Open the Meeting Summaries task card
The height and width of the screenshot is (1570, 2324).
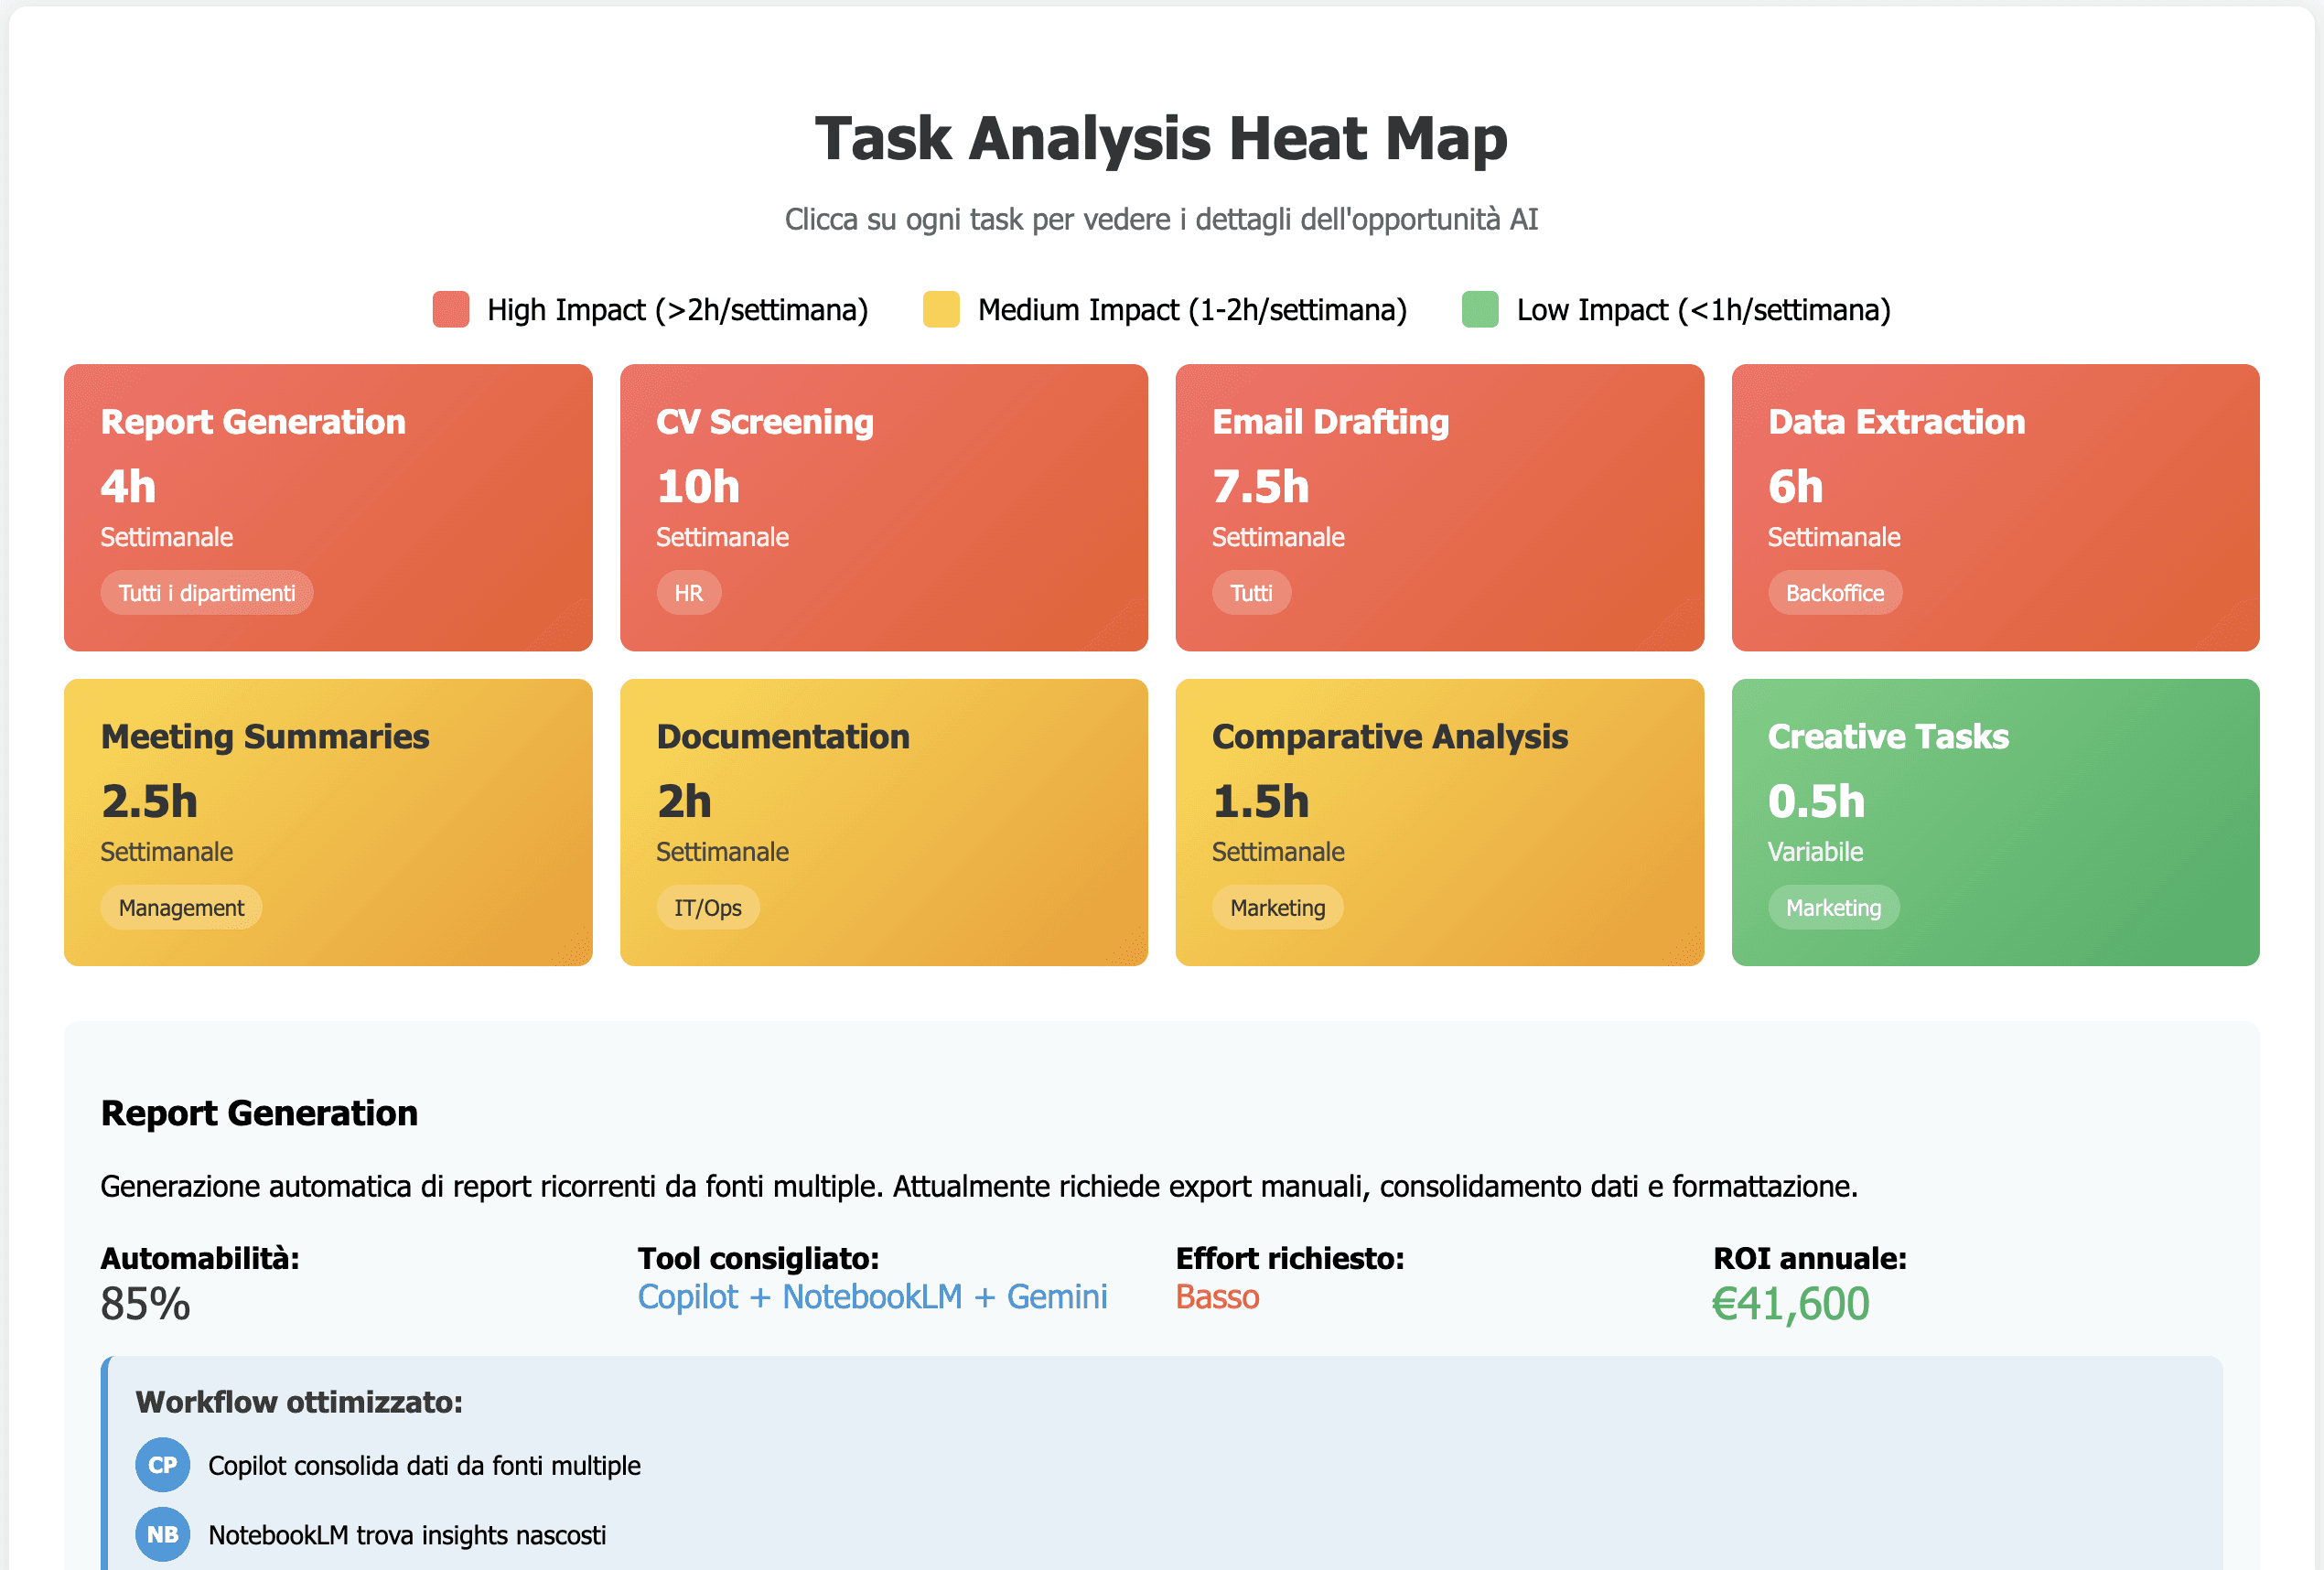328,822
